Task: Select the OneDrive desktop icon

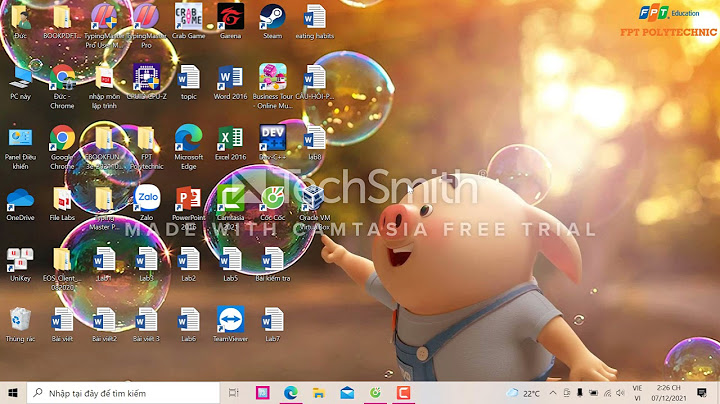Action: point(20,203)
